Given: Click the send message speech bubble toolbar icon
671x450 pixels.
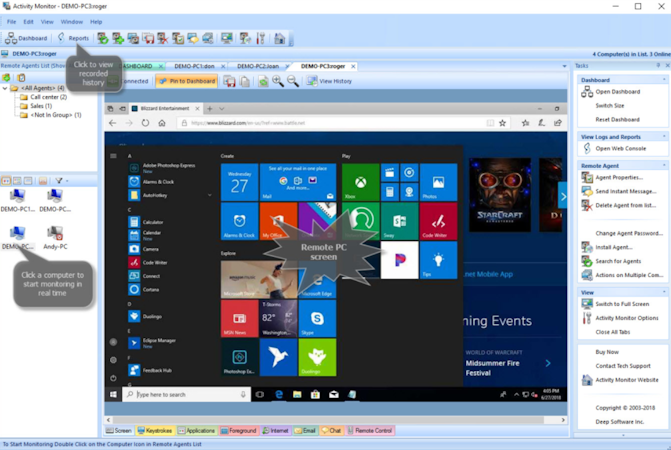Looking at the screenshot, I should [x=193, y=38].
